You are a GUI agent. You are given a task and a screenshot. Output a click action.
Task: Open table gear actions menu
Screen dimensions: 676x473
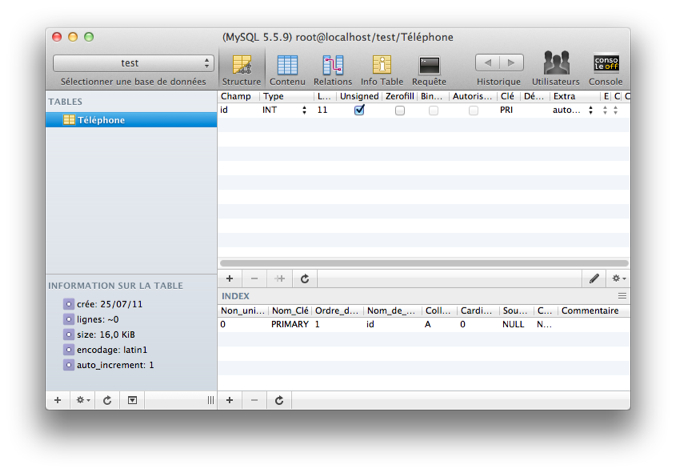pyautogui.click(x=83, y=400)
